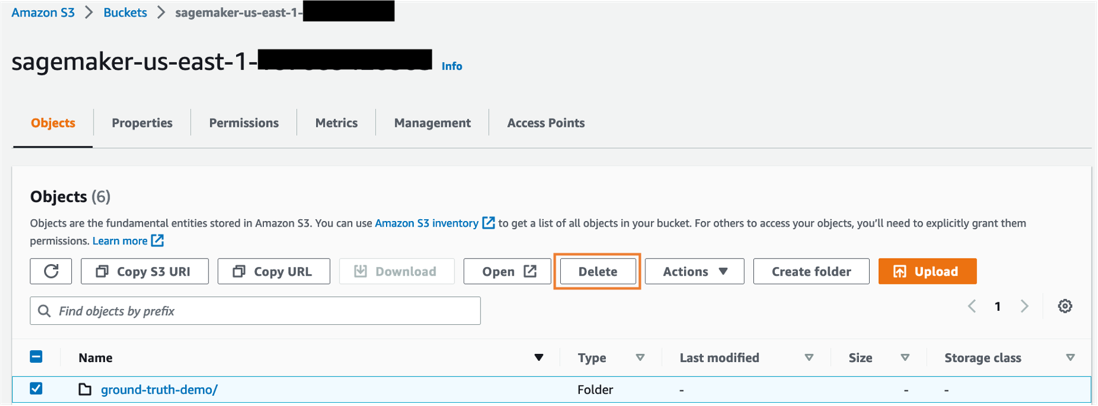Open the Permissions tab
The image size is (1098, 406).
click(244, 122)
